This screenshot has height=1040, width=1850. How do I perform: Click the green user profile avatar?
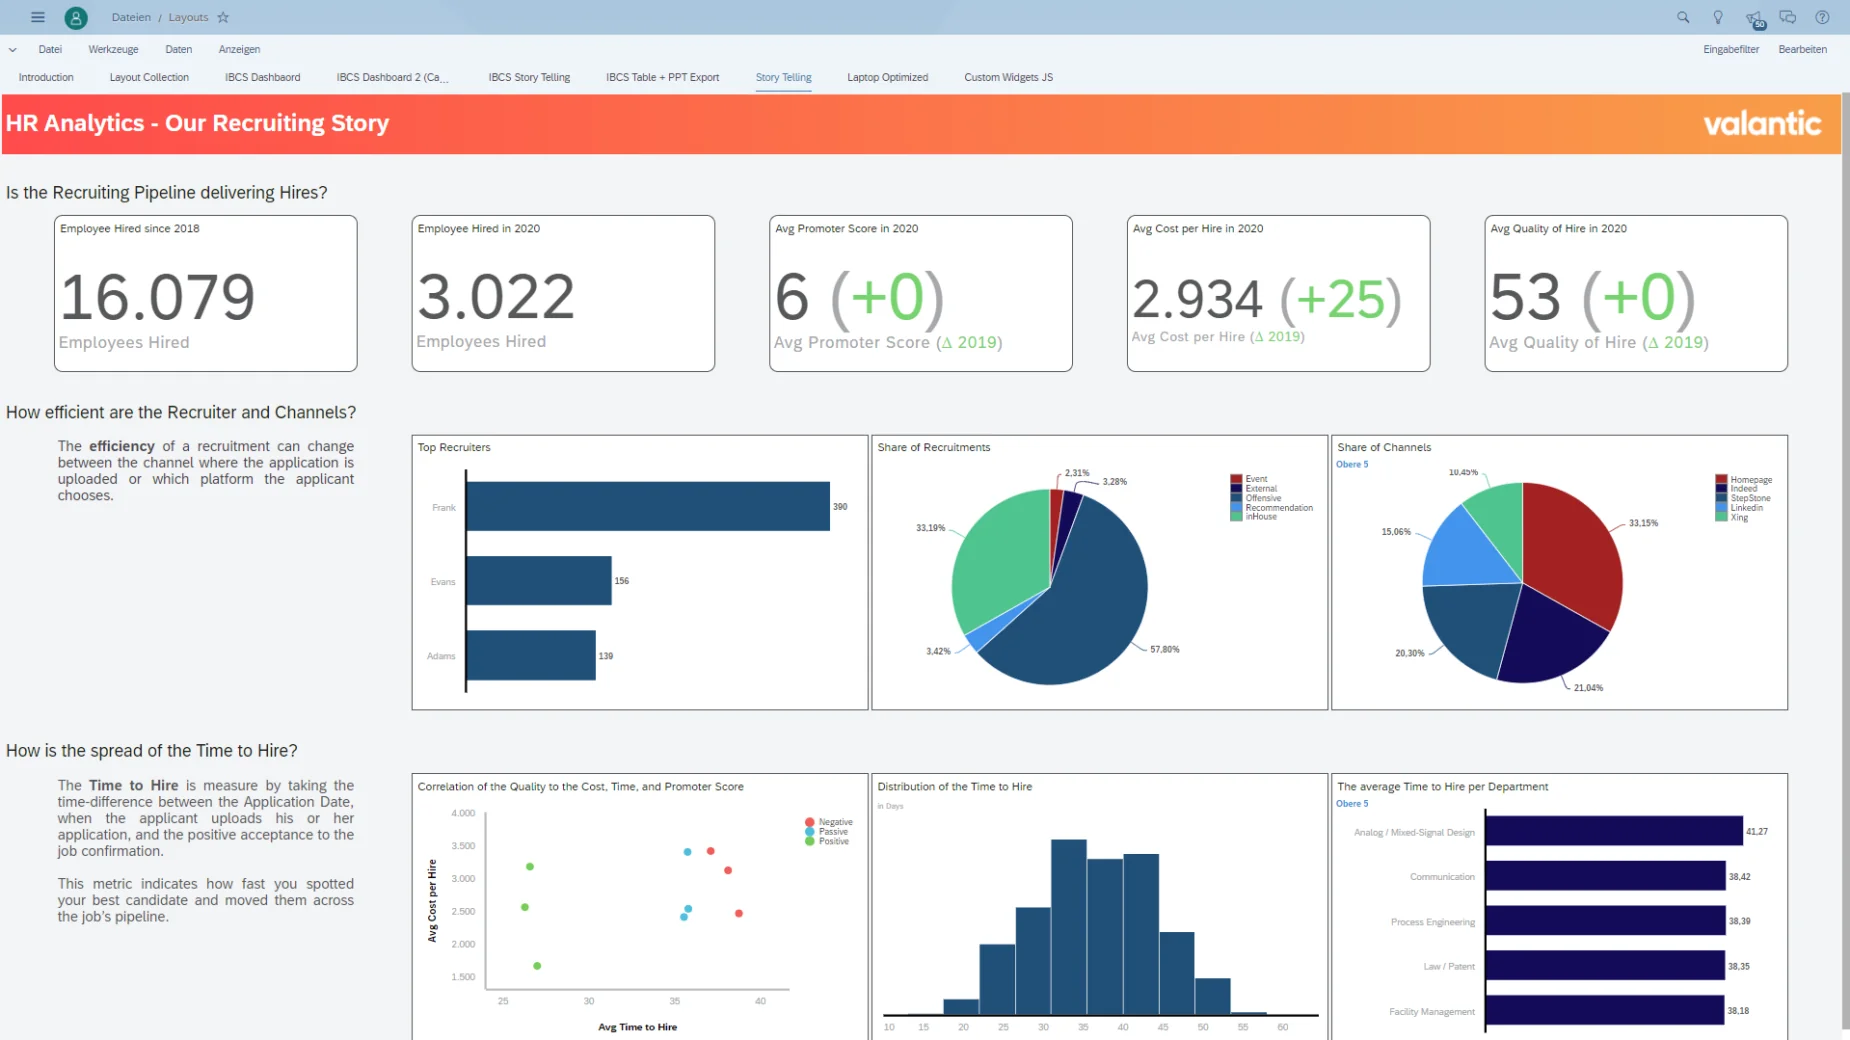75,17
